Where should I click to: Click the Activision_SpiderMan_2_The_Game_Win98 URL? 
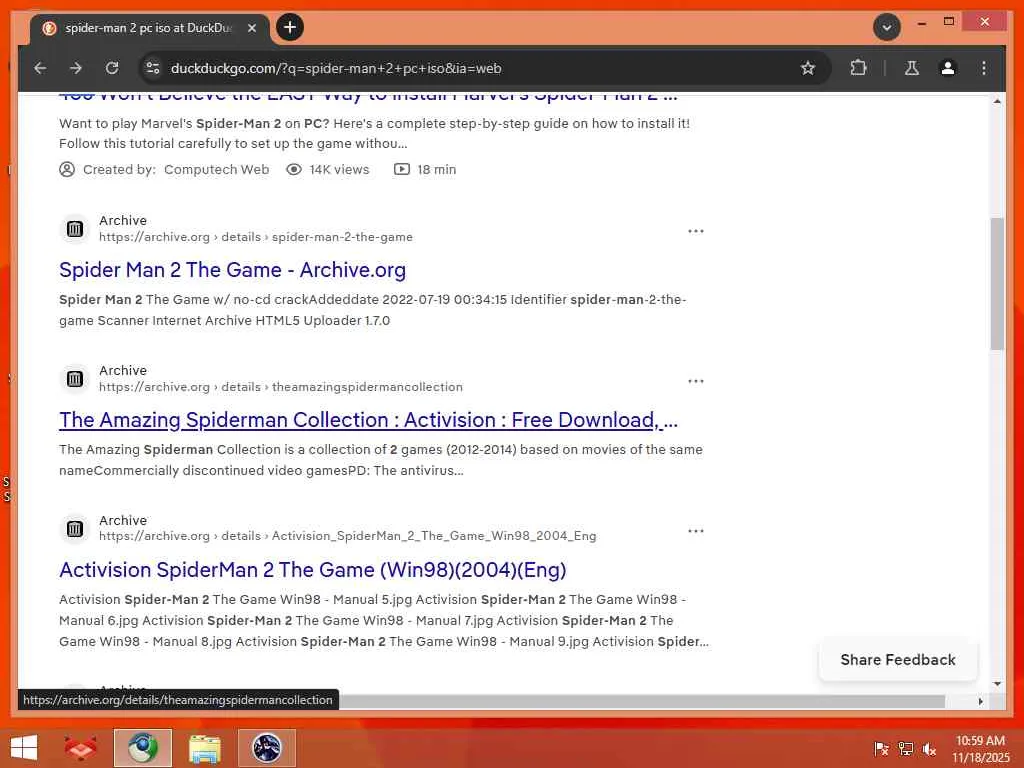[347, 536]
